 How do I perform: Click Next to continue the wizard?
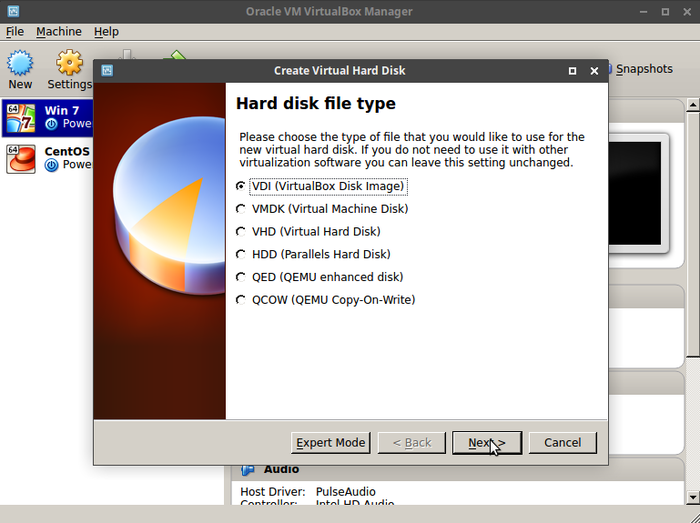487,443
